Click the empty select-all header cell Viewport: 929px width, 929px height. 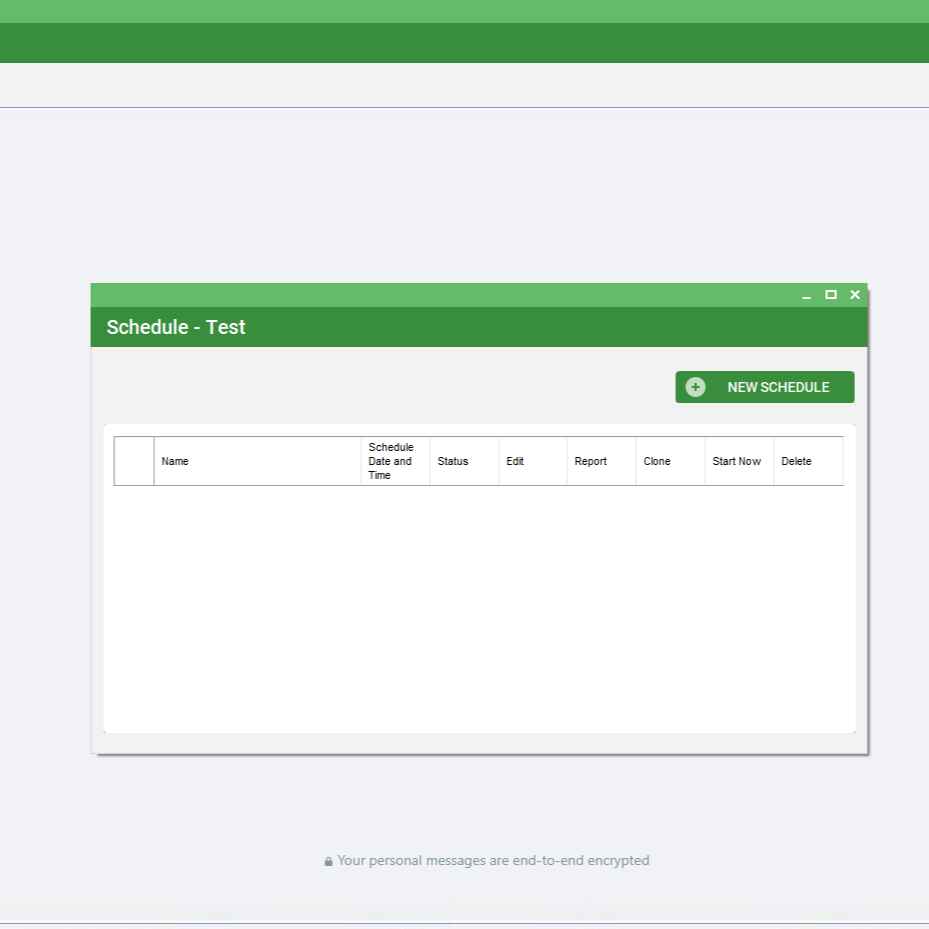point(134,461)
